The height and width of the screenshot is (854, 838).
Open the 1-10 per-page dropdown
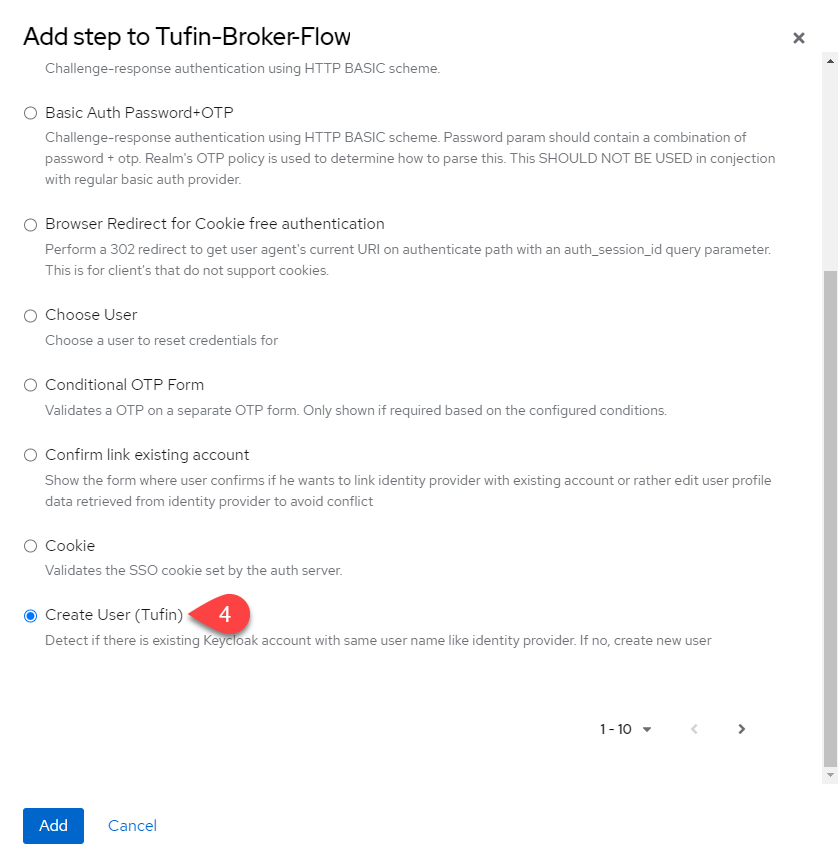(626, 729)
